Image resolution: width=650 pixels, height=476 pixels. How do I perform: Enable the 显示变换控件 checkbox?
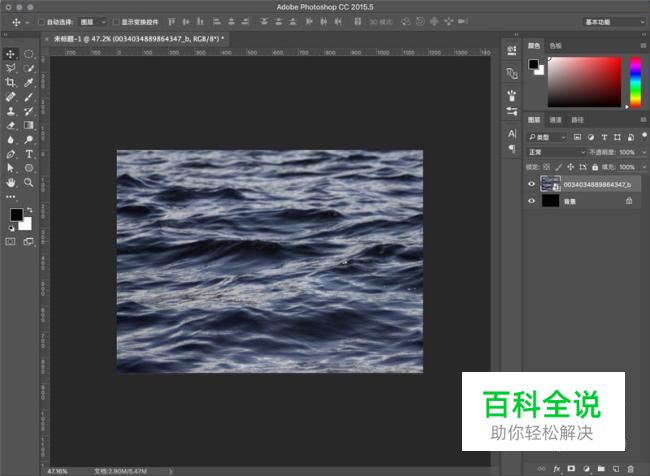[x=115, y=21]
